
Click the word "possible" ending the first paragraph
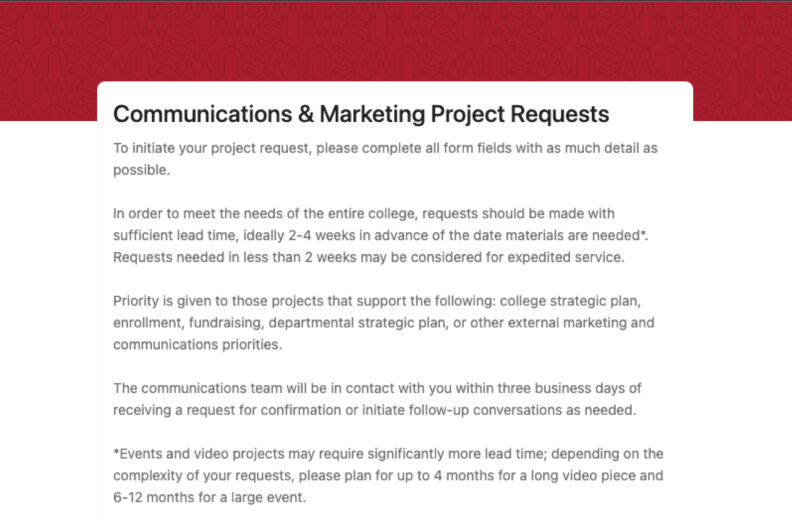(140, 169)
